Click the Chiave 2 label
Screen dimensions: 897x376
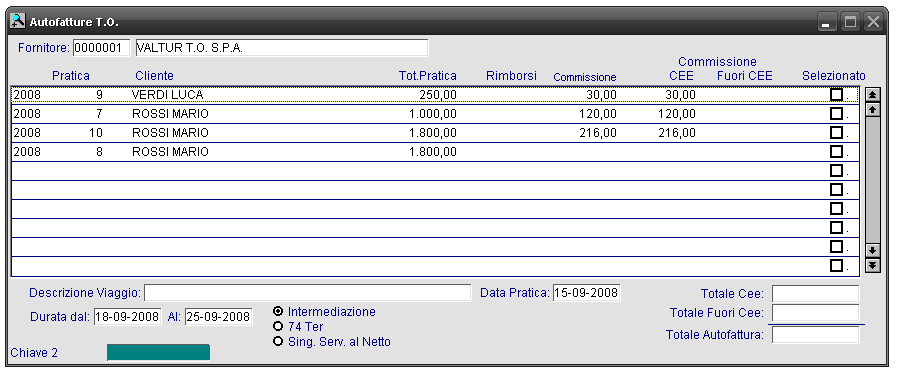[34, 353]
